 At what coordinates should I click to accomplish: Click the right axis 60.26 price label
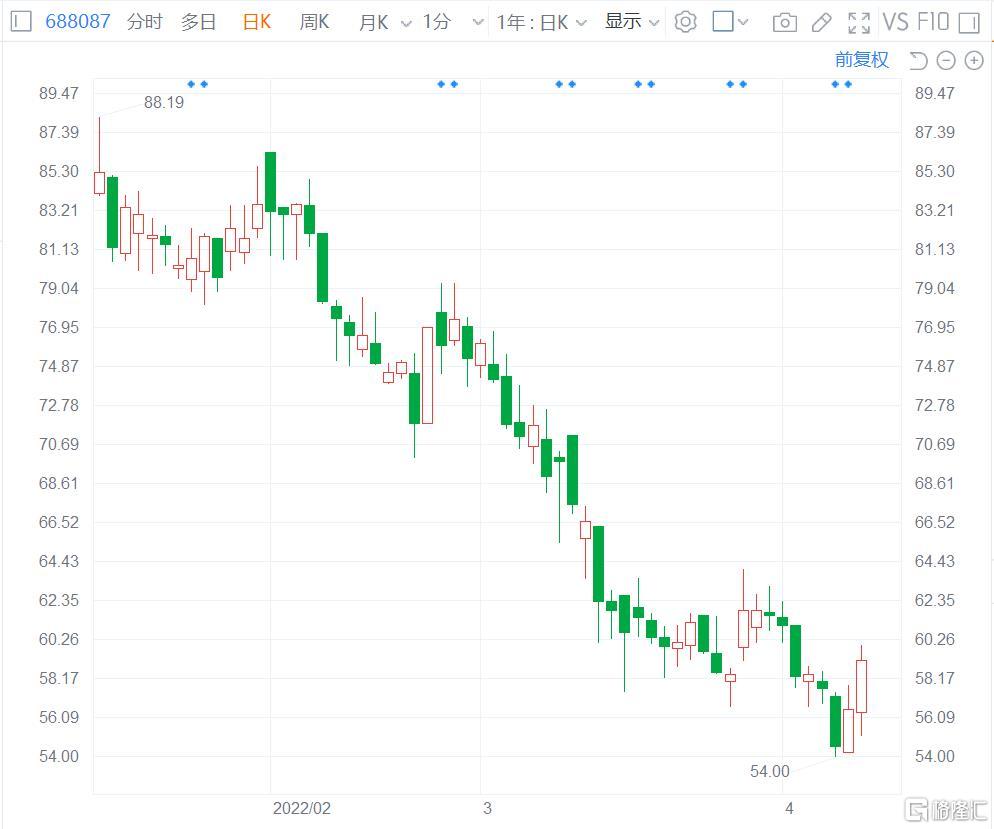(x=934, y=639)
